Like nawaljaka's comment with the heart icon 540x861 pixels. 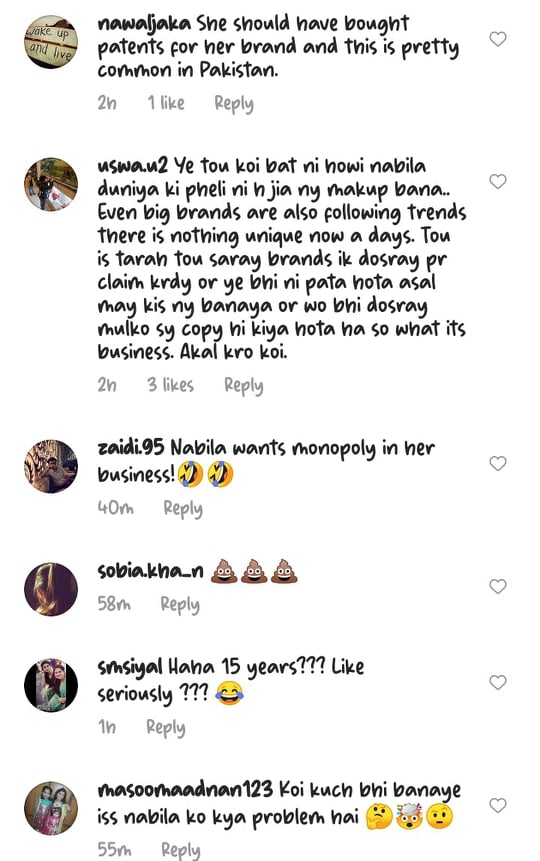click(x=498, y=39)
